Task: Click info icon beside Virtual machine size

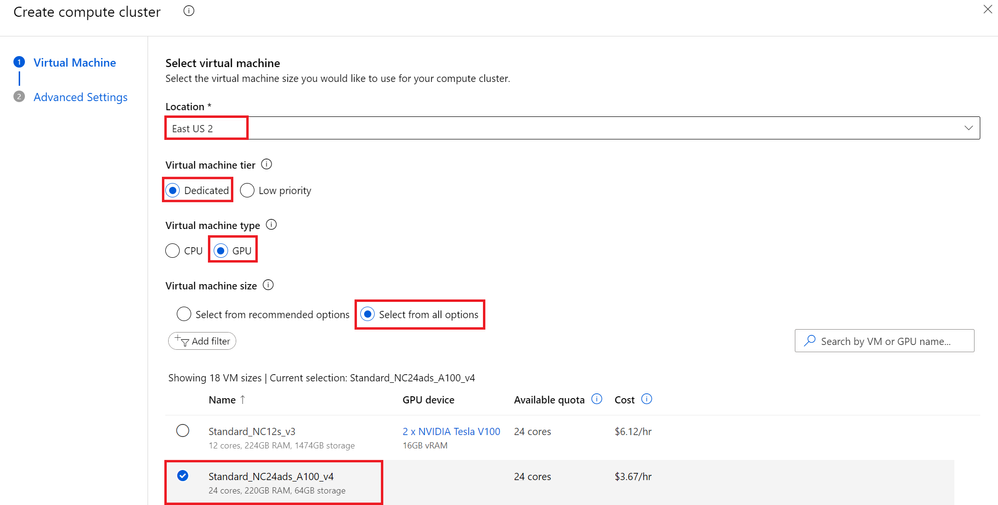Action: pos(268,285)
